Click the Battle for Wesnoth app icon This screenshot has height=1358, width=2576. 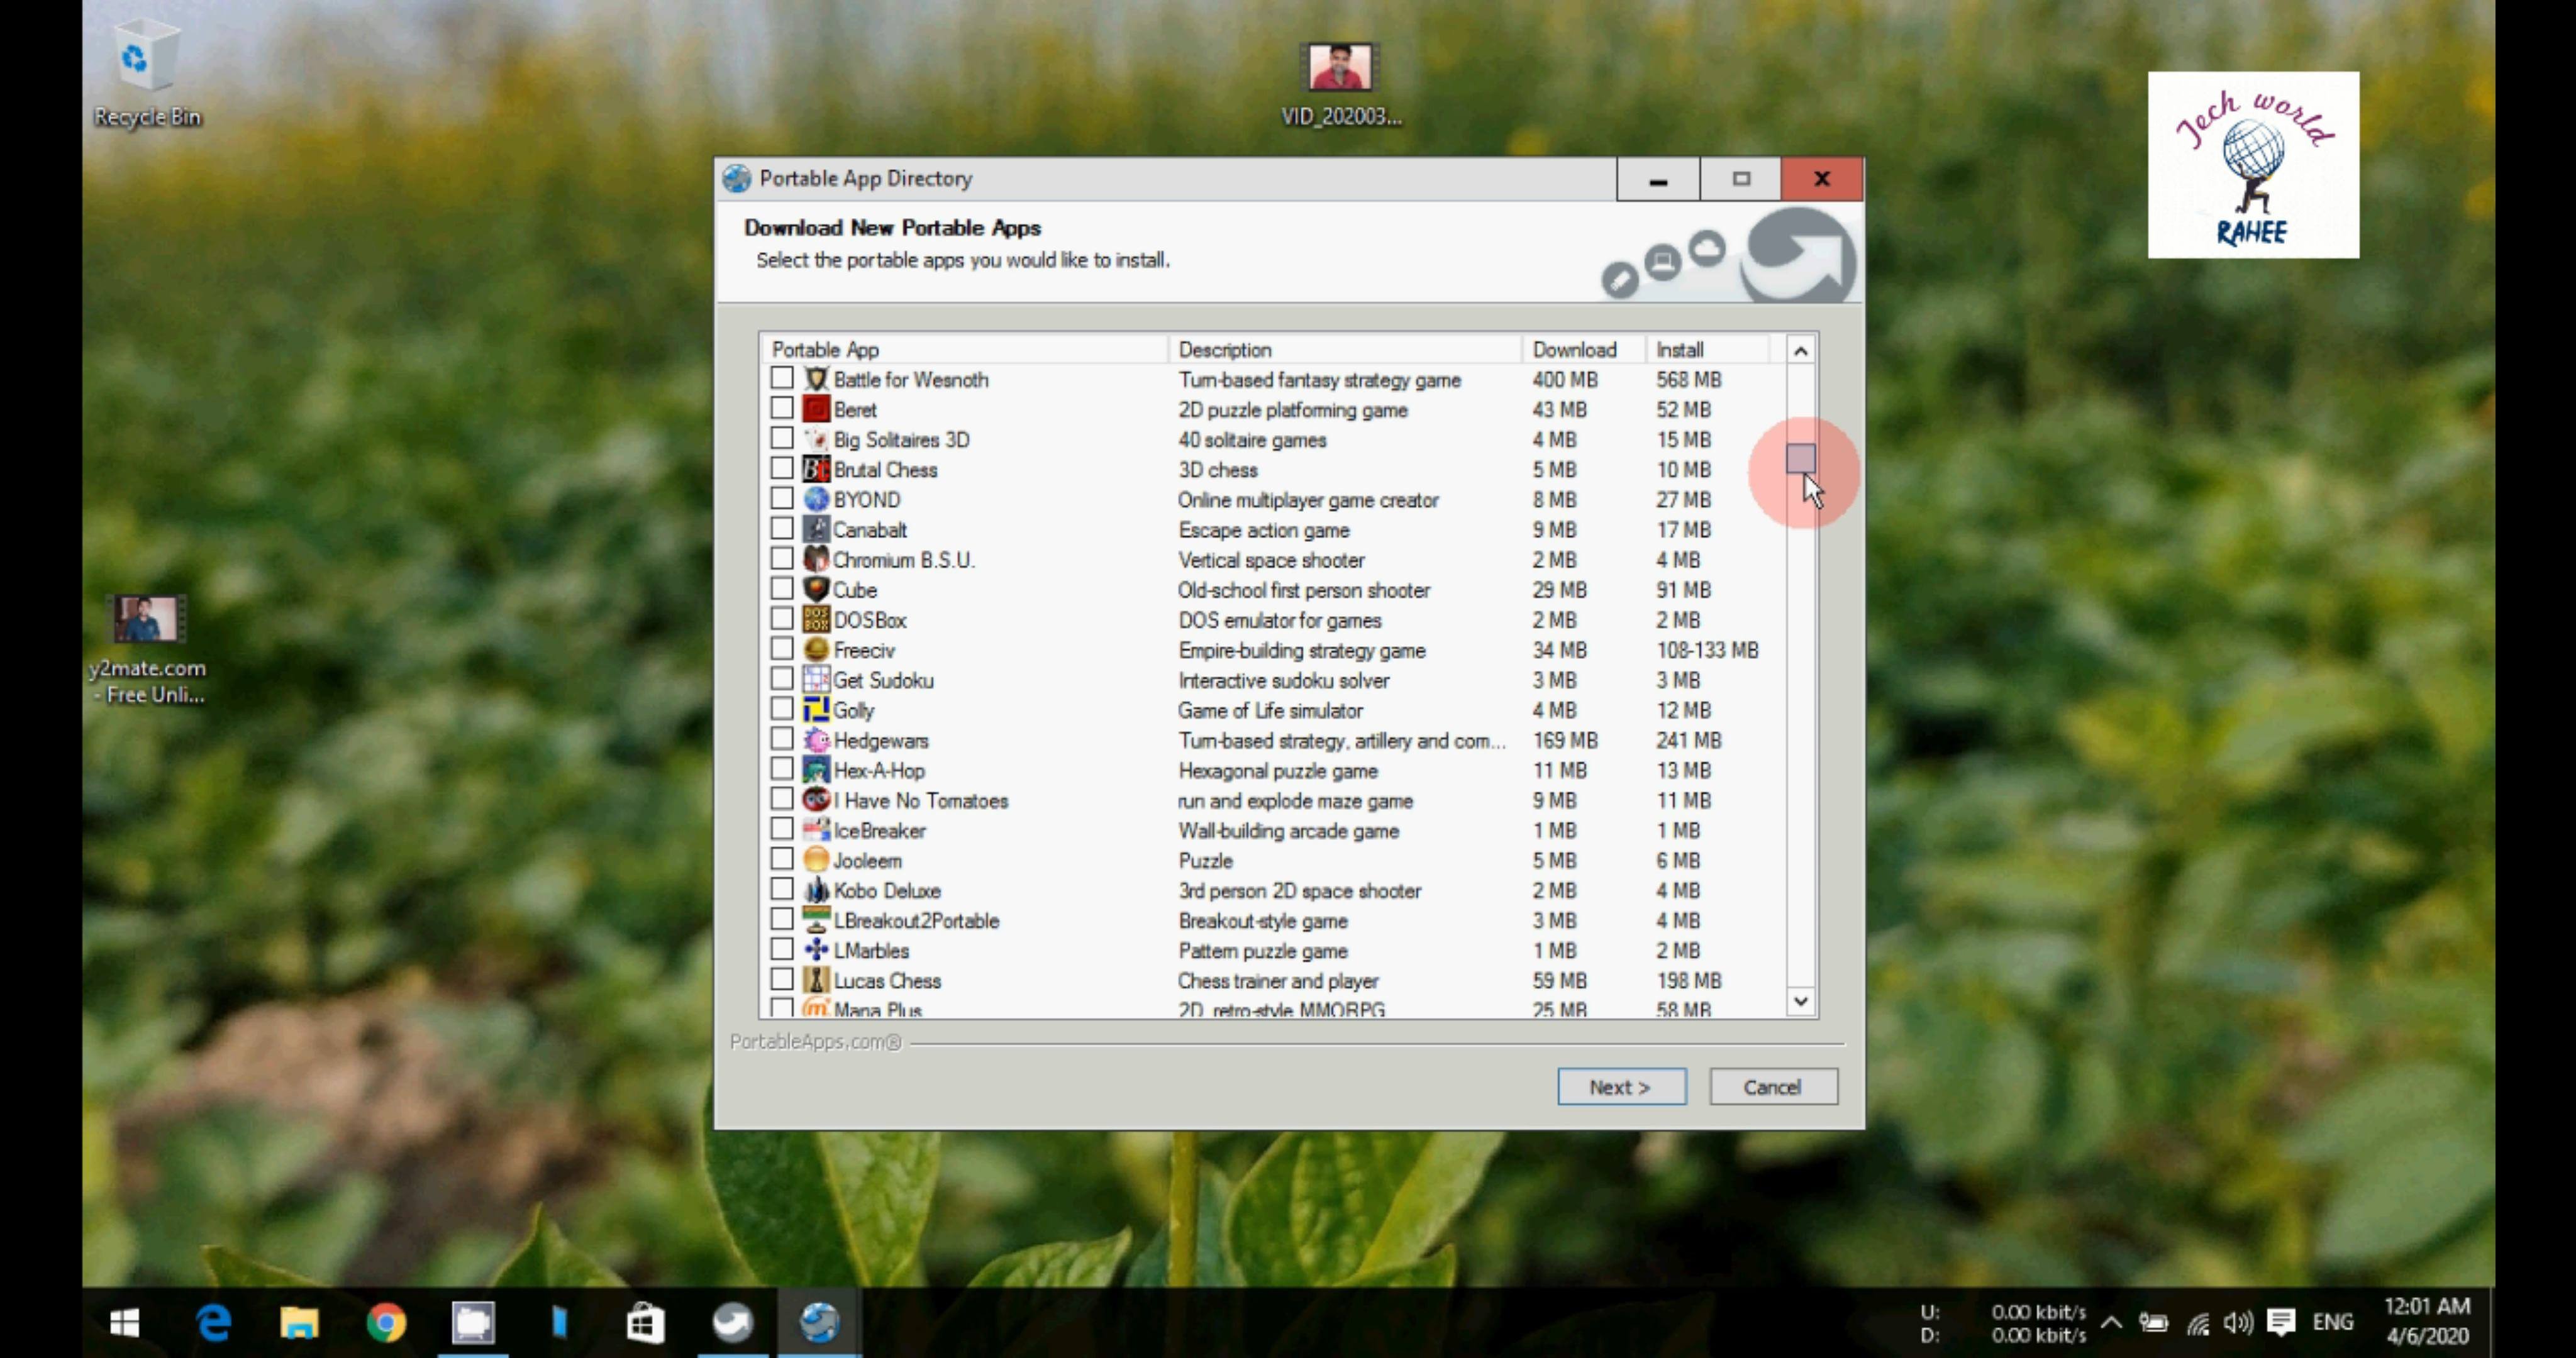[816, 379]
